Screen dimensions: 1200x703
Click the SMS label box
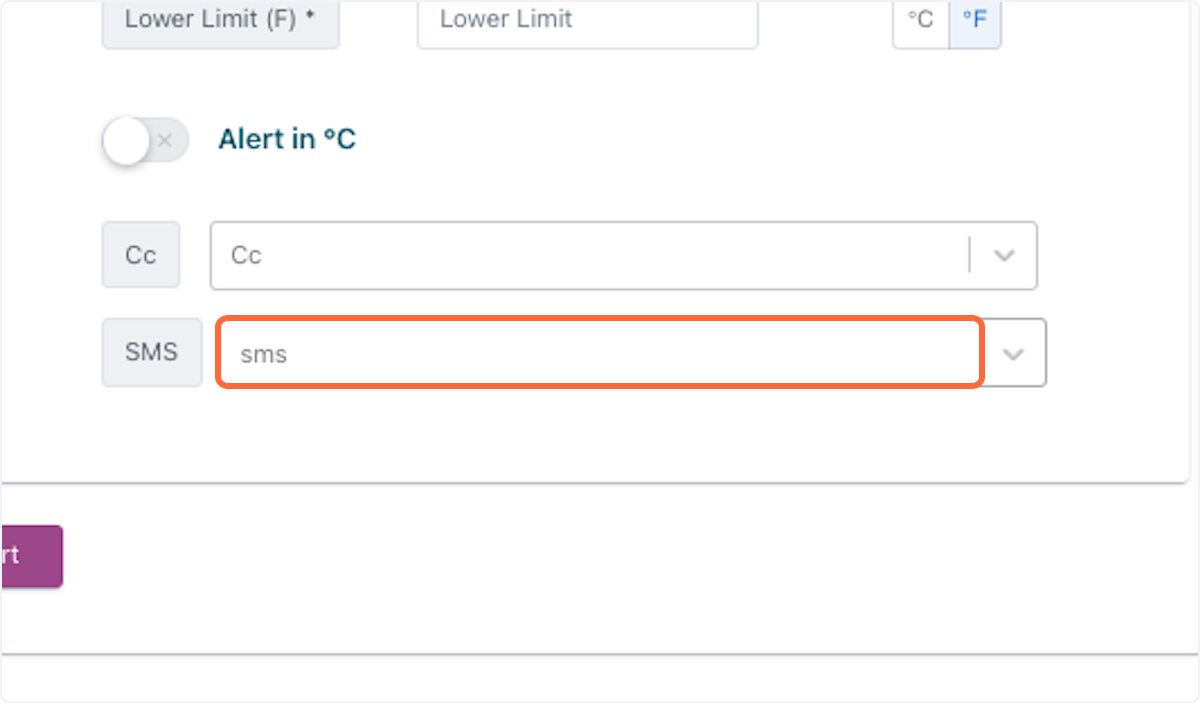(x=152, y=352)
